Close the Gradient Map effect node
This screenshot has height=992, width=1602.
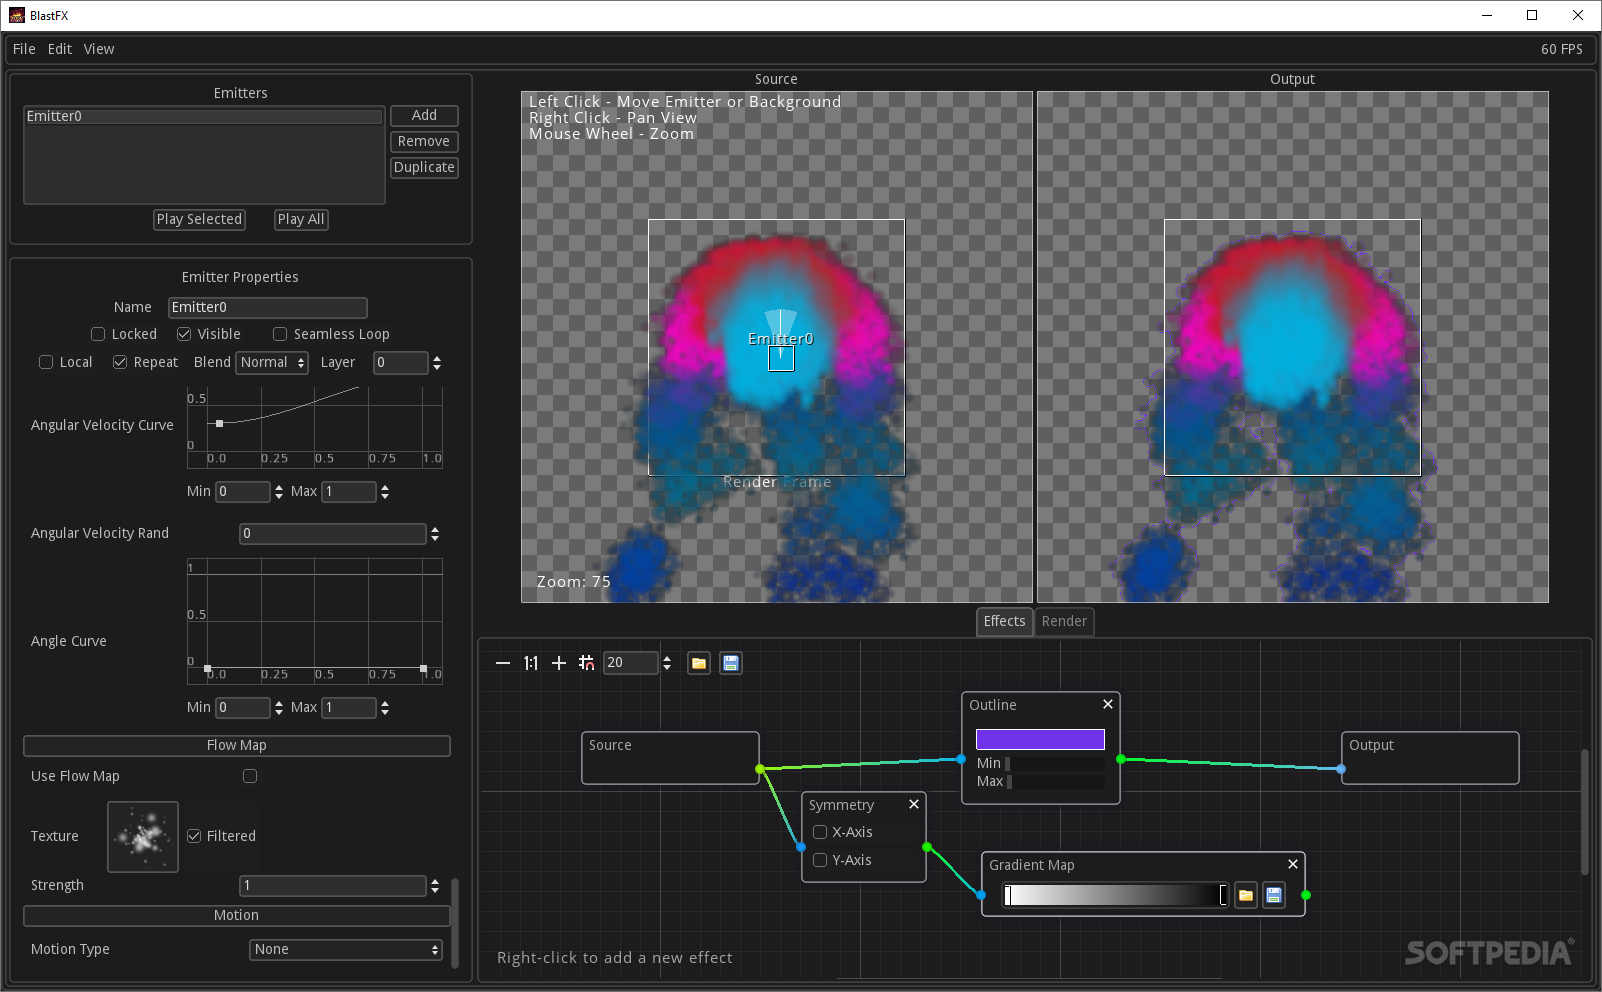tap(1293, 864)
